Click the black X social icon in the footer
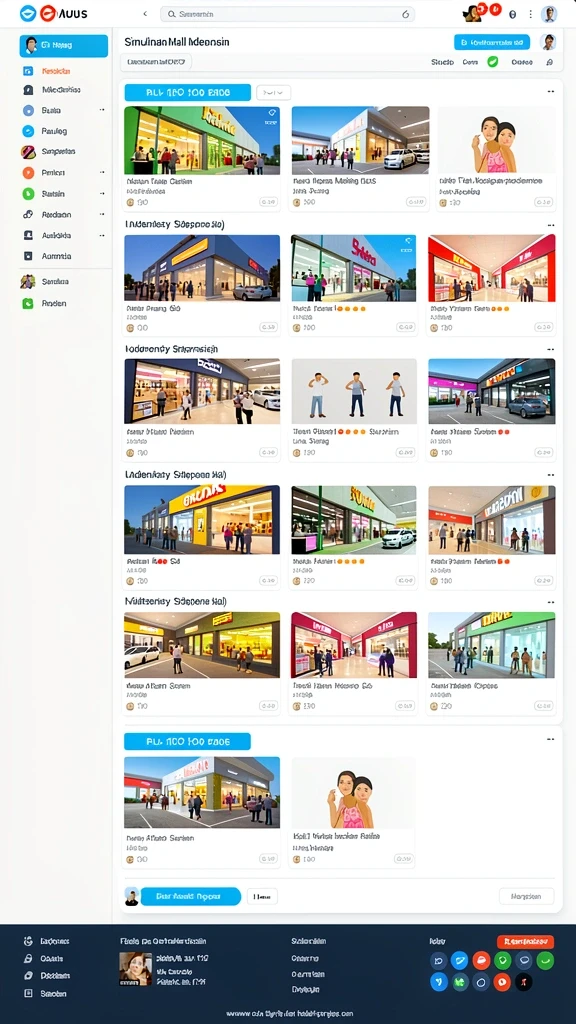Viewport: 576px width, 1024px height. (523, 982)
